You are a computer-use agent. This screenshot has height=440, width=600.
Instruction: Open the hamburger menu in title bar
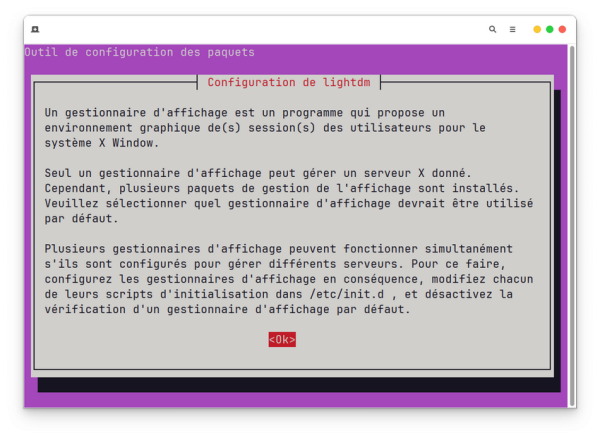pos(512,30)
